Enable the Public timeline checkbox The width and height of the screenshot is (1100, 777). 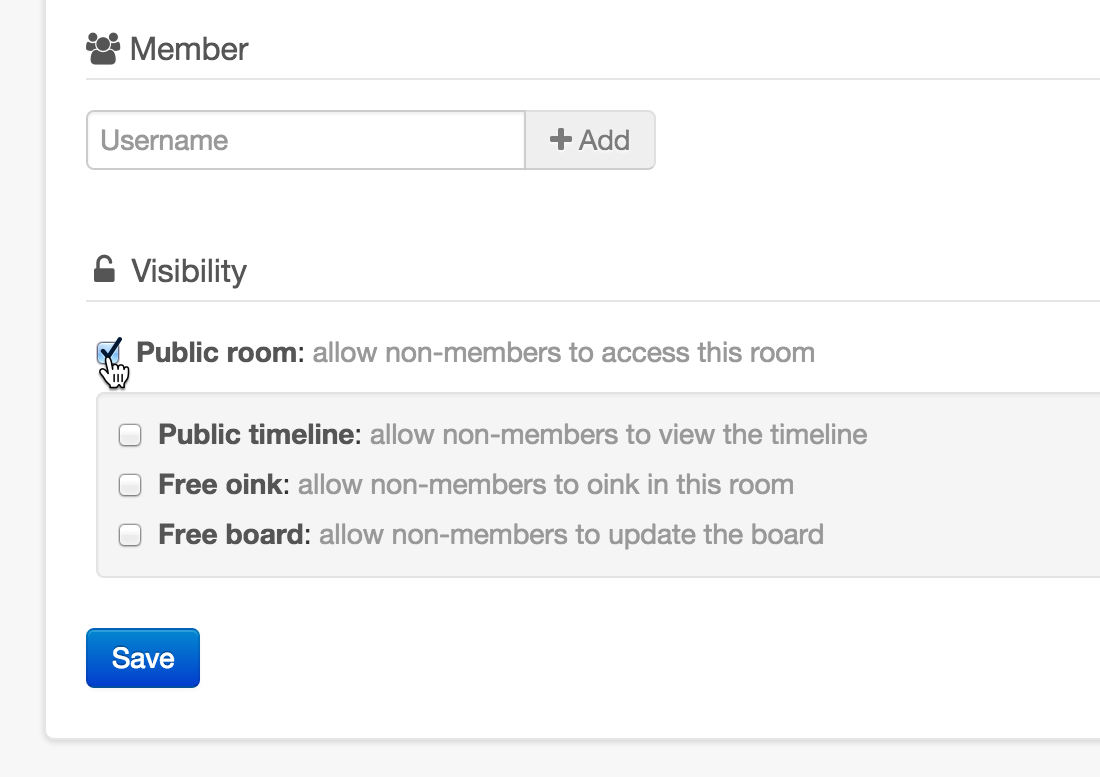(x=130, y=435)
